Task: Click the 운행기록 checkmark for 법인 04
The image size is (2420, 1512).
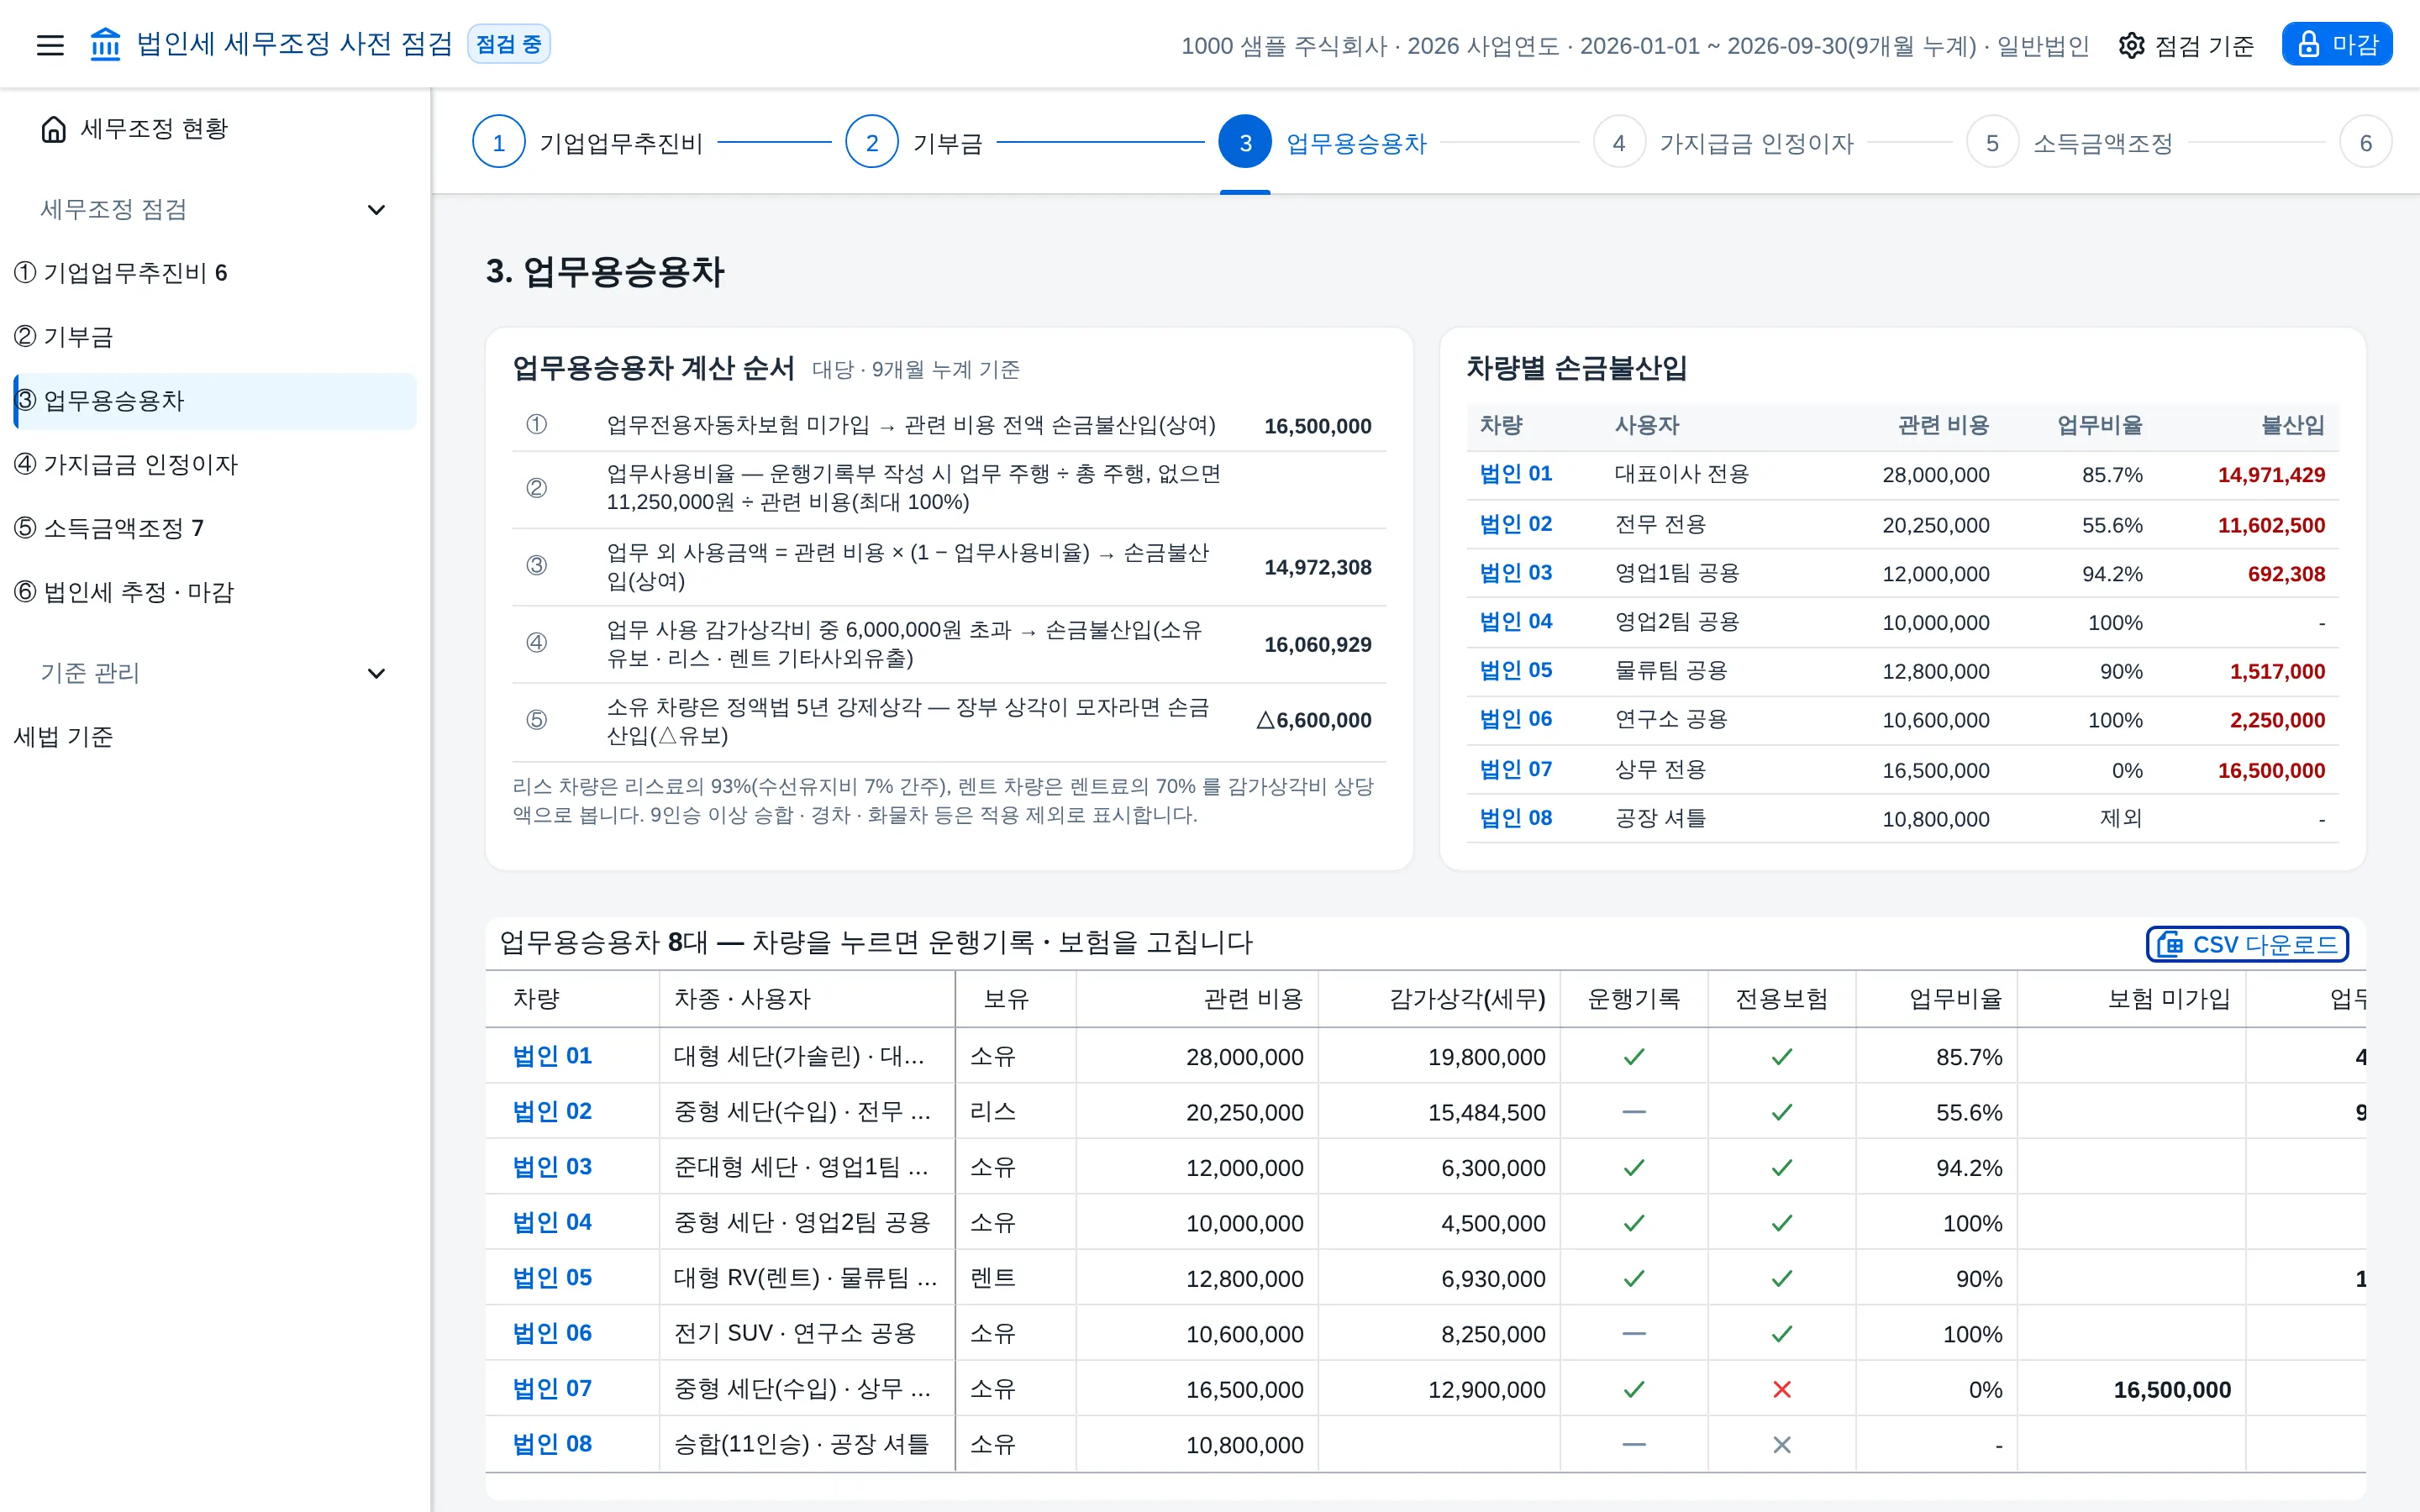Action: [x=1634, y=1222]
